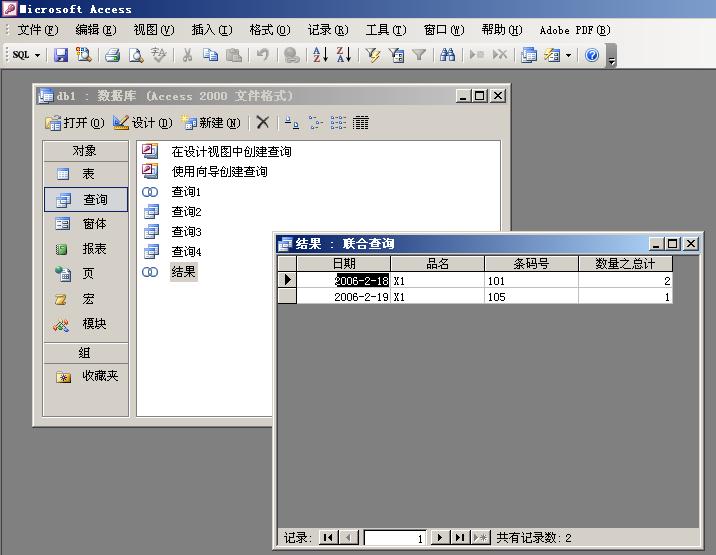Switch db1 to large icons view
The width and height of the screenshot is (716, 555).
point(292,122)
